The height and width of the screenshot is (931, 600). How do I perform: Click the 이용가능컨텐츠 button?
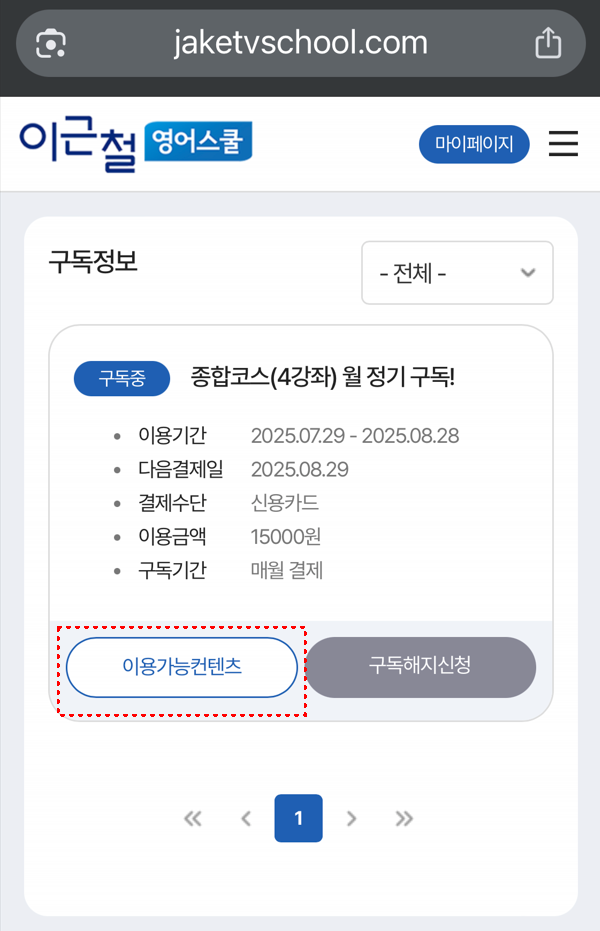coord(182,667)
